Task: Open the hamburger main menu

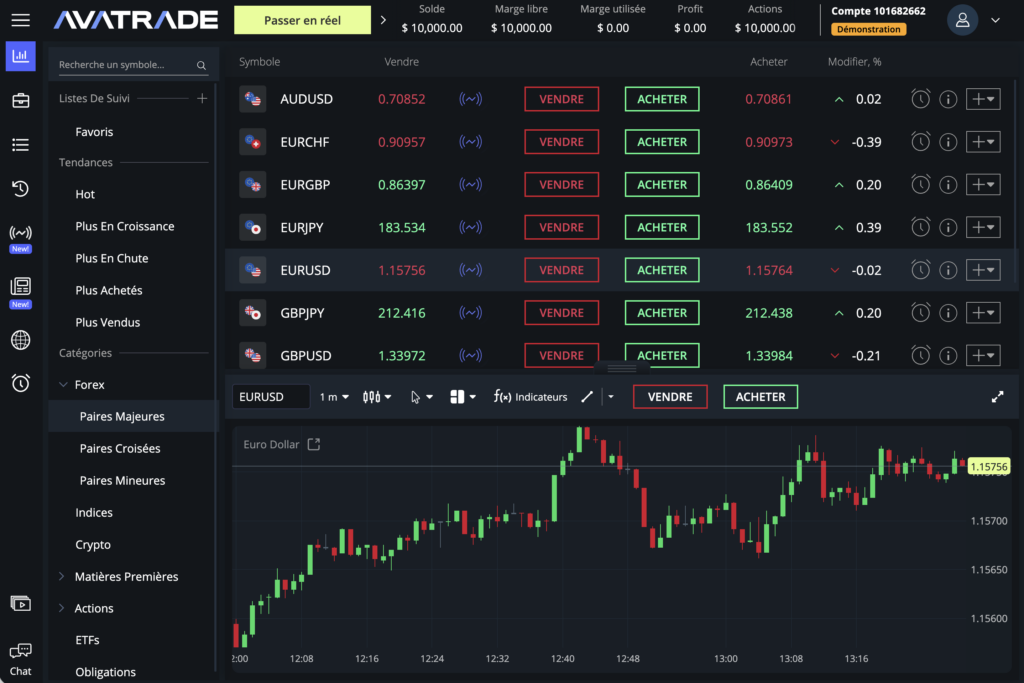Action: [x=20, y=20]
